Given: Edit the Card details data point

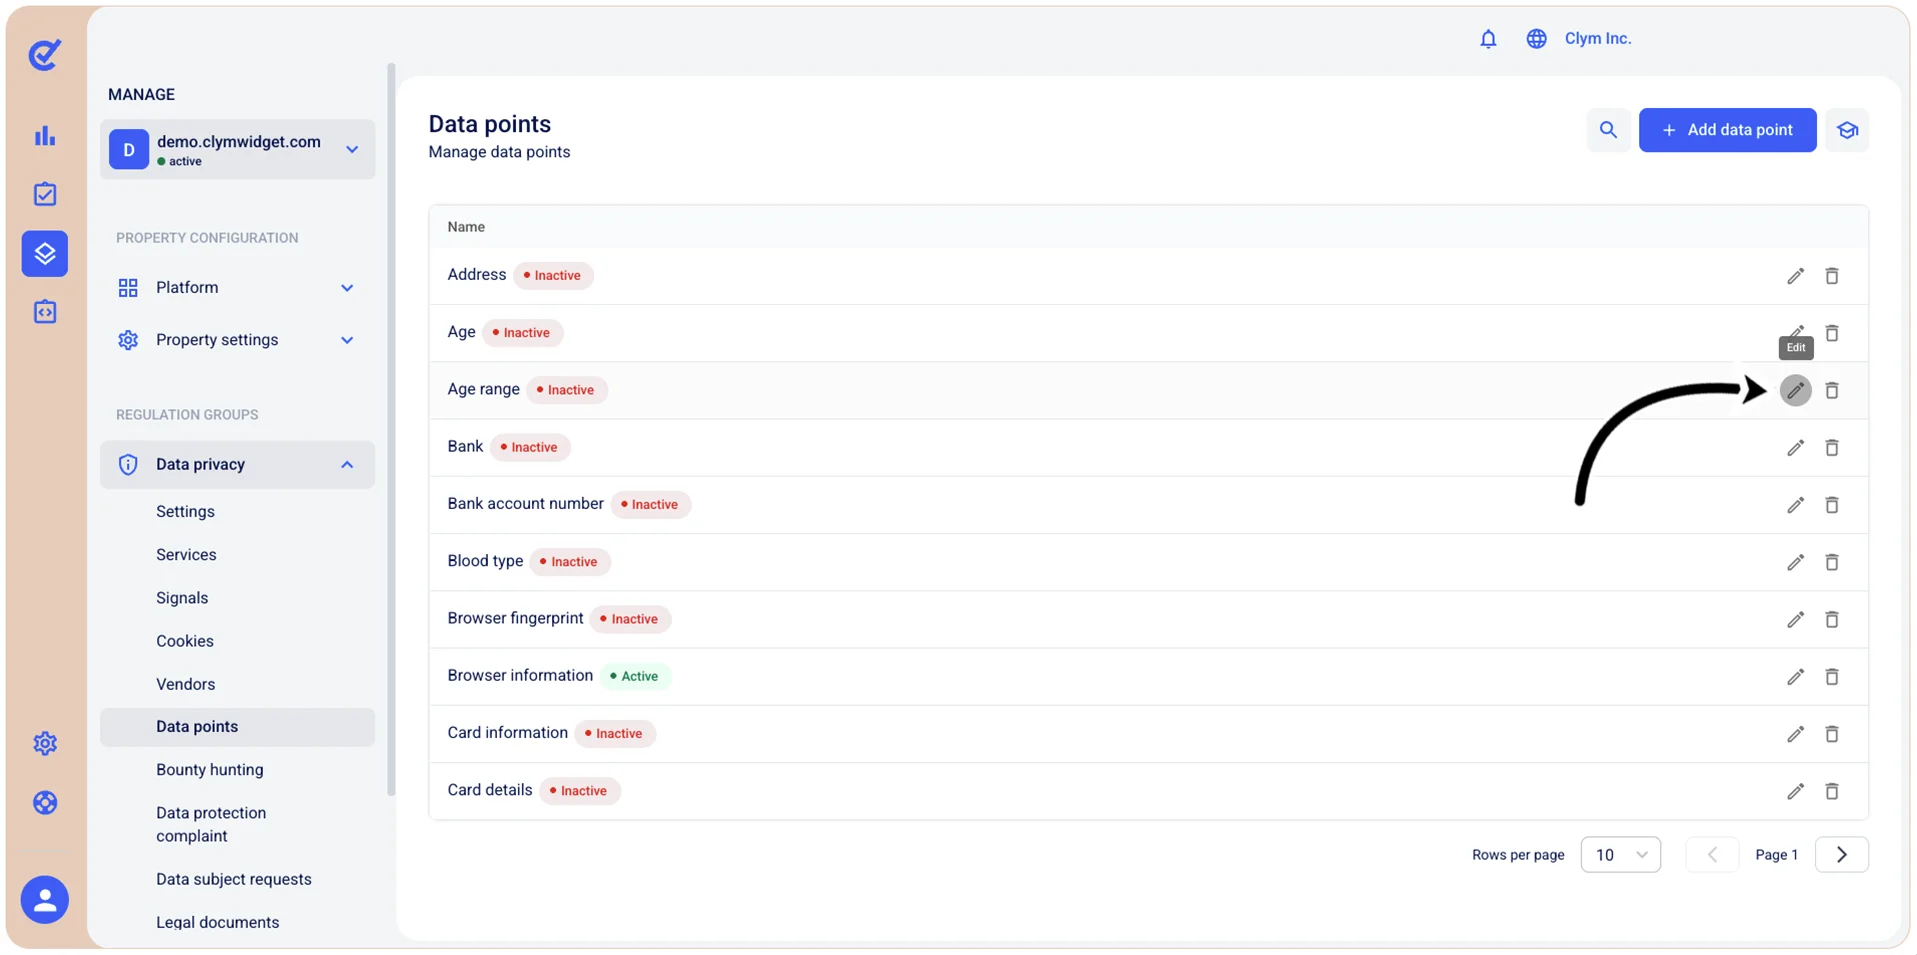Looking at the screenshot, I should (x=1795, y=791).
